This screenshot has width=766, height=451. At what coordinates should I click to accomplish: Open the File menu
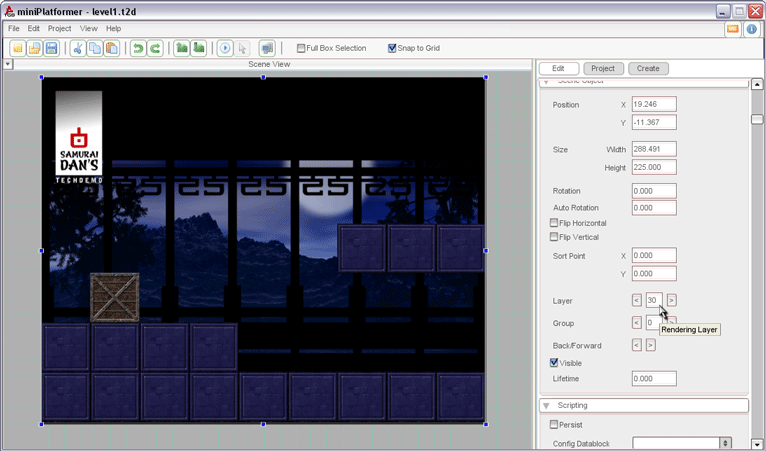tap(14, 28)
